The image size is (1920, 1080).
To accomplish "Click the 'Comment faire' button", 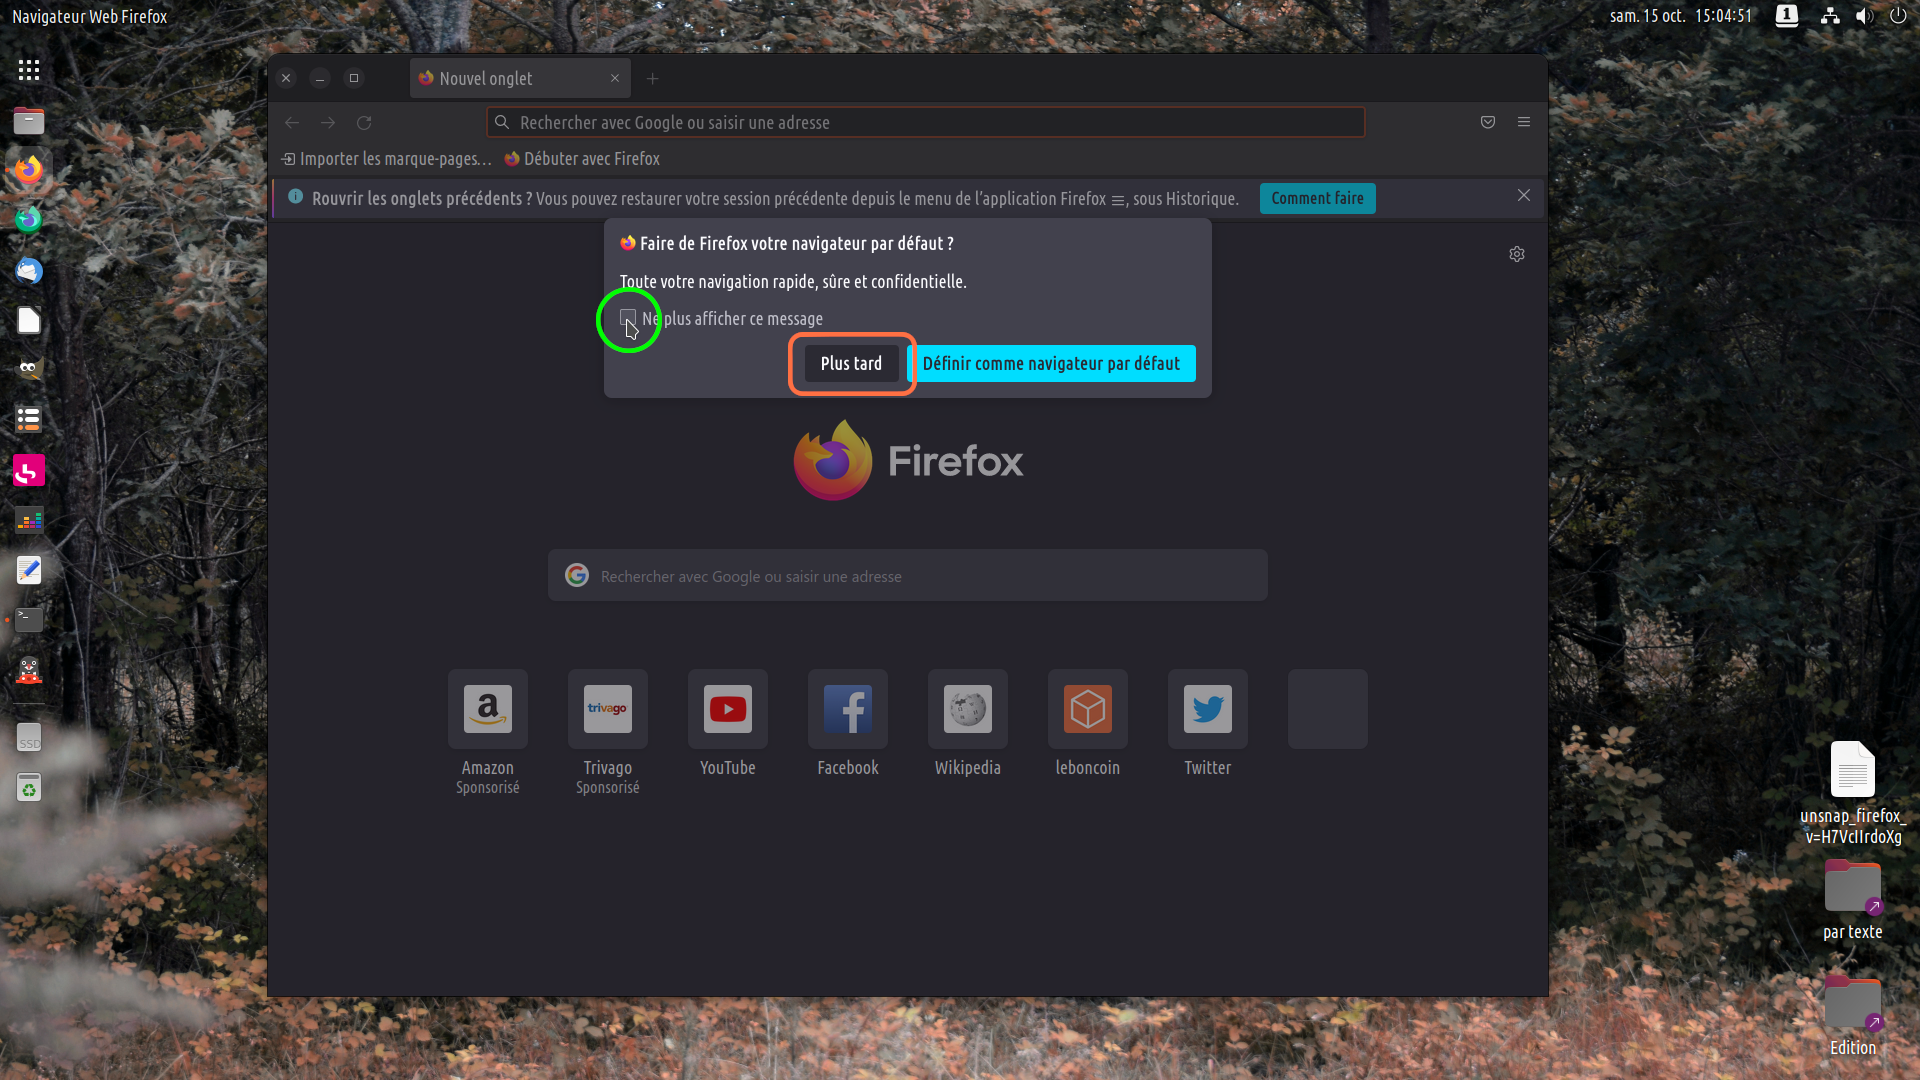I will (x=1318, y=198).
